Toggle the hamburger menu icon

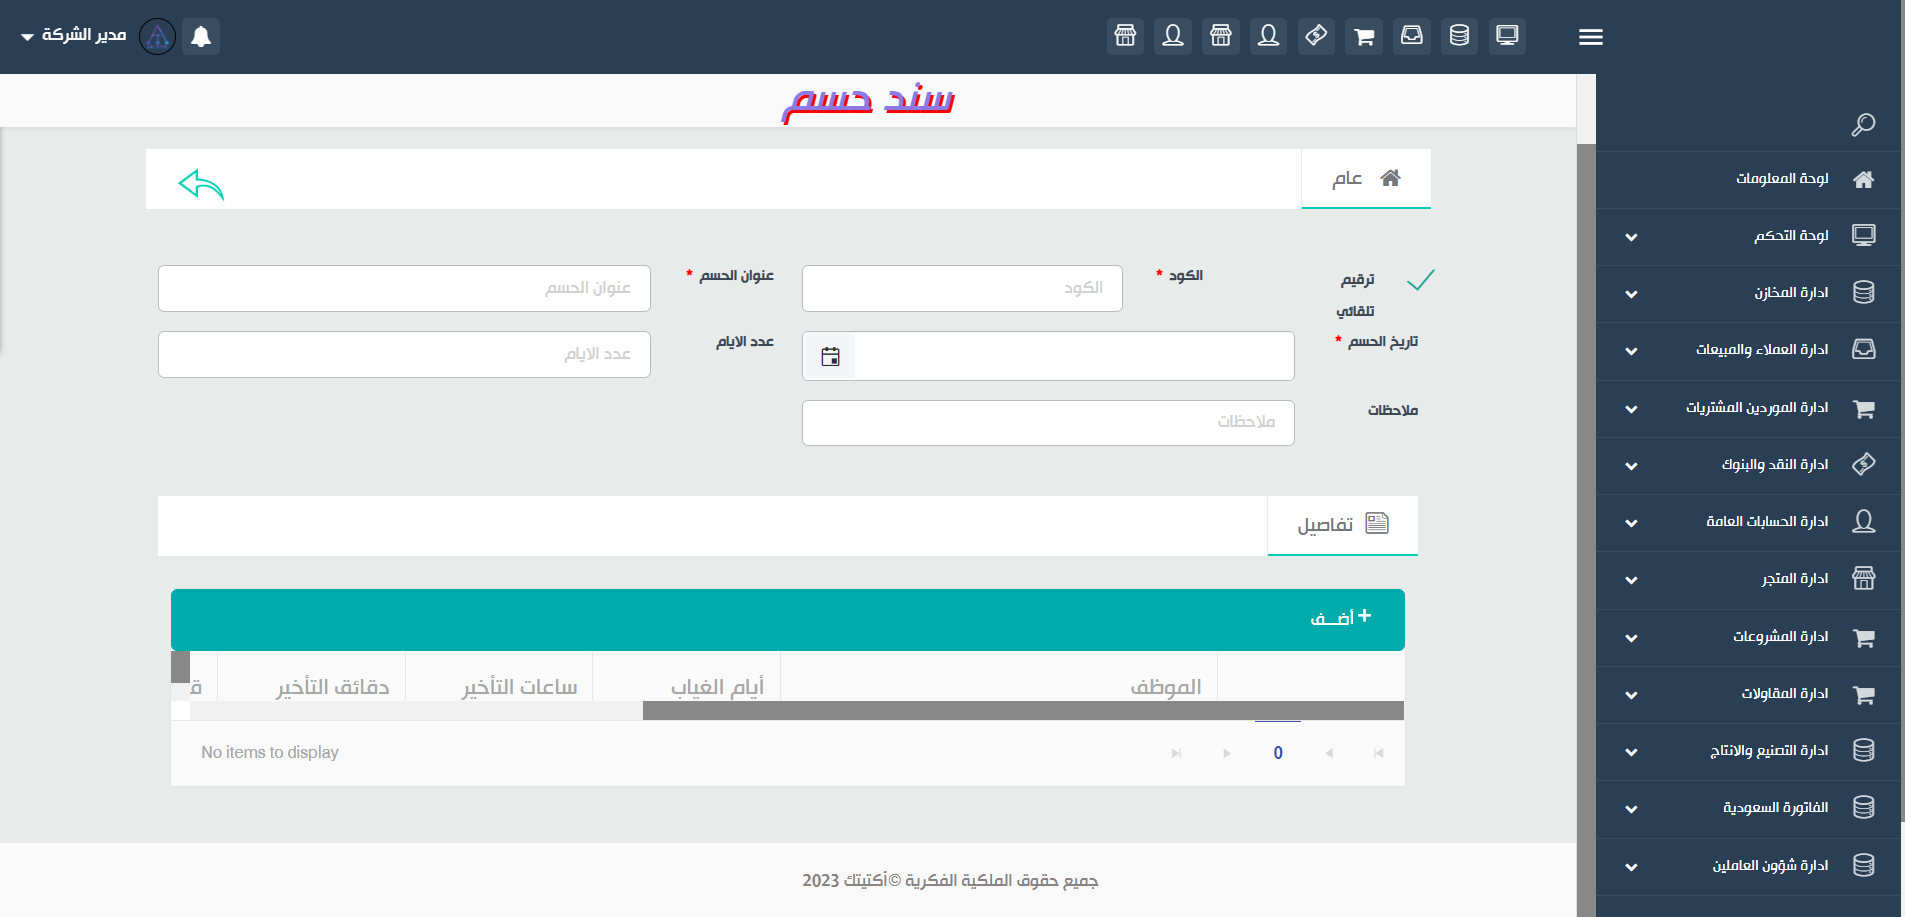pos(1591,37)
